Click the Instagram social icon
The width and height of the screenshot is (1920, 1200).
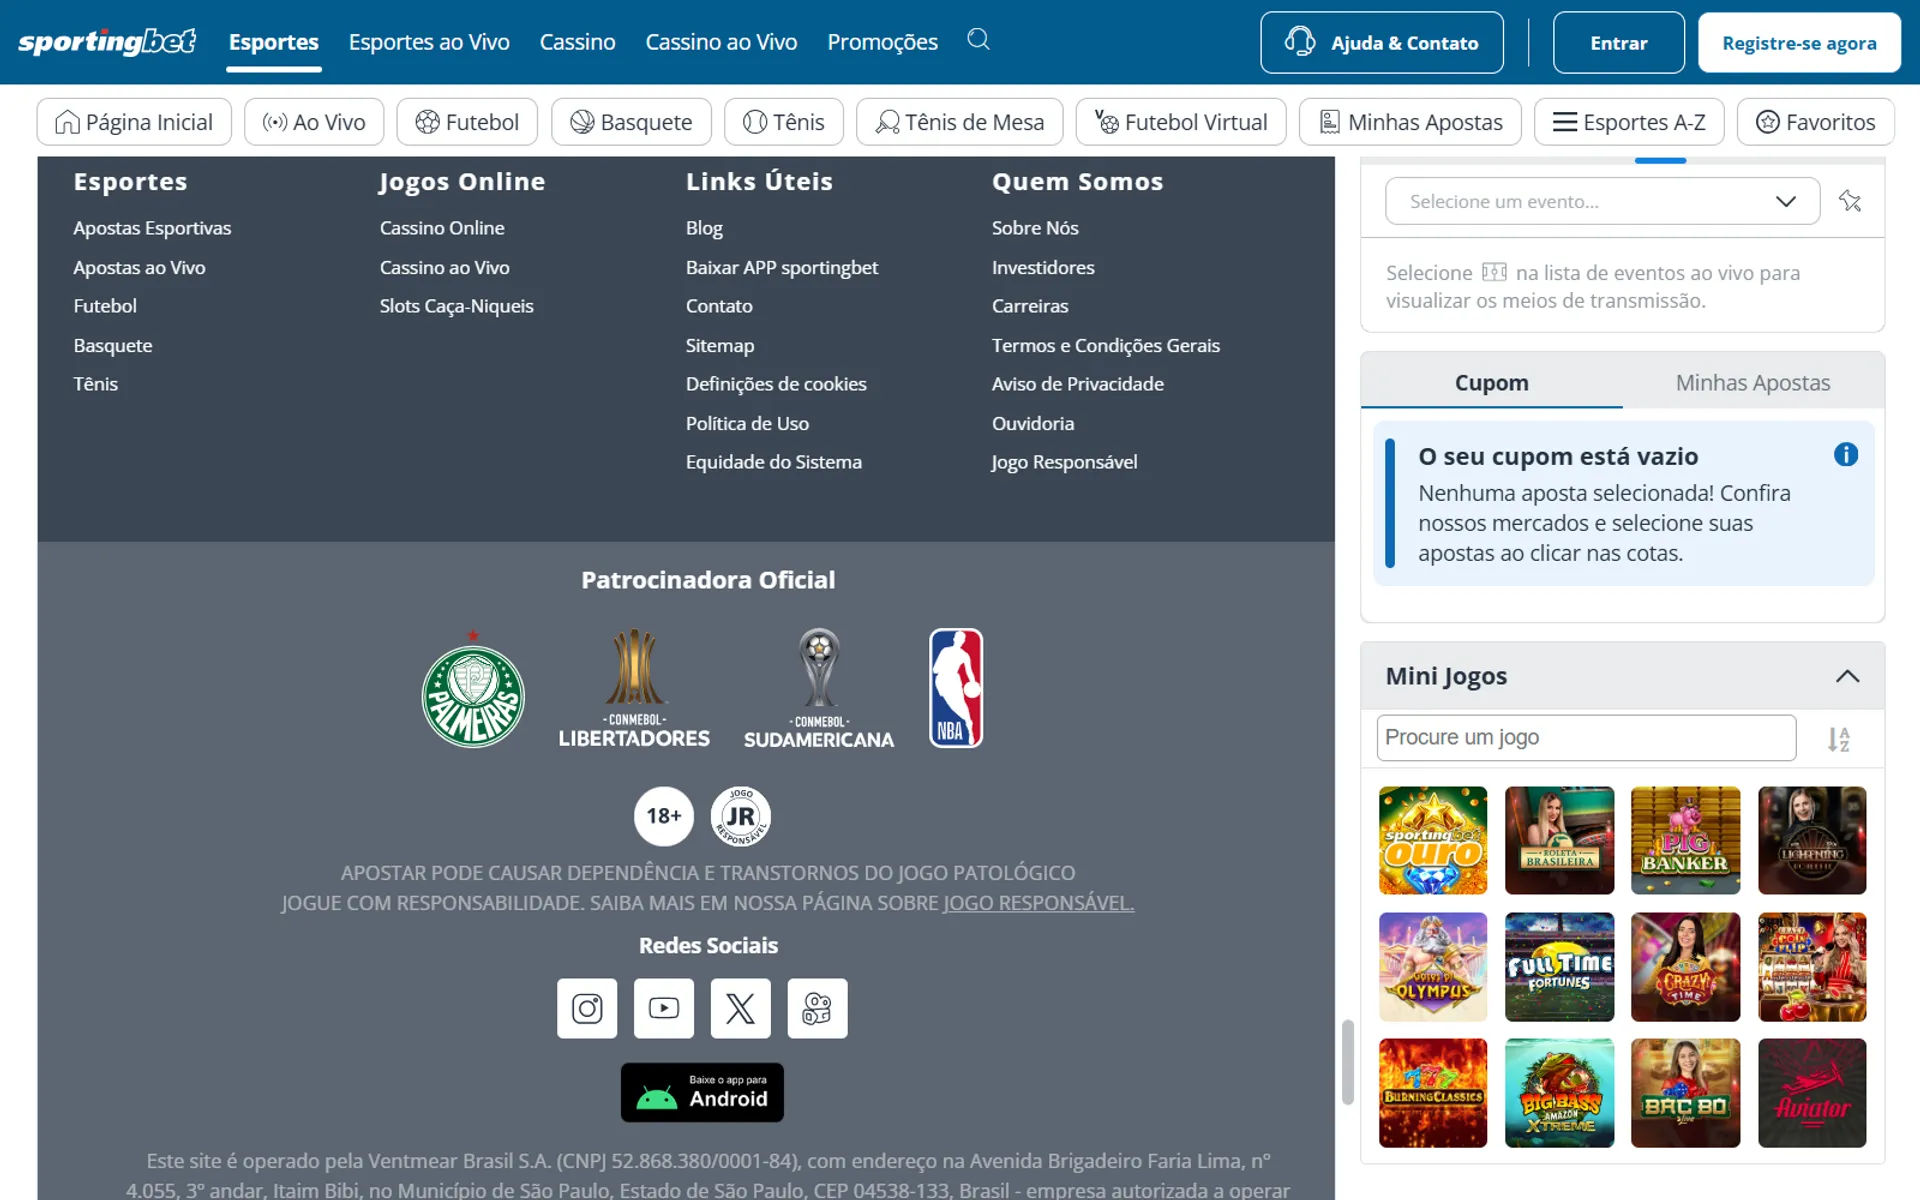click(x=587, y=1008)
